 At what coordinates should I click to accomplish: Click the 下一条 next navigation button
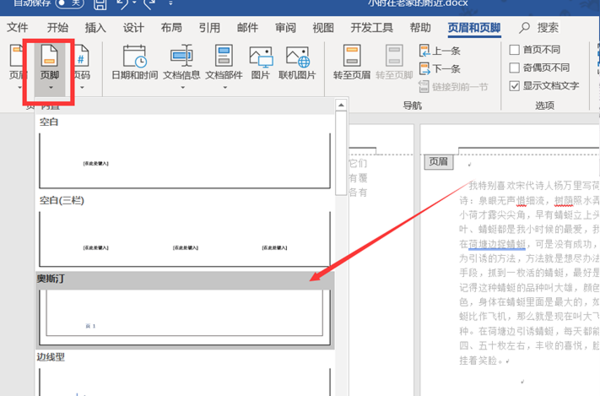440,69
